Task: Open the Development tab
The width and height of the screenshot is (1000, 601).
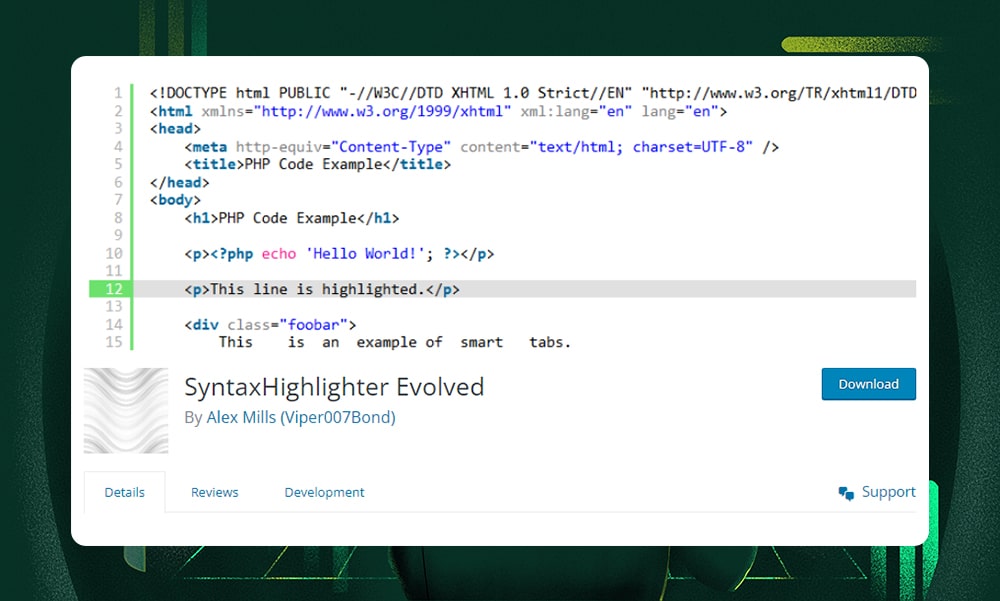Action: point(324,491)
